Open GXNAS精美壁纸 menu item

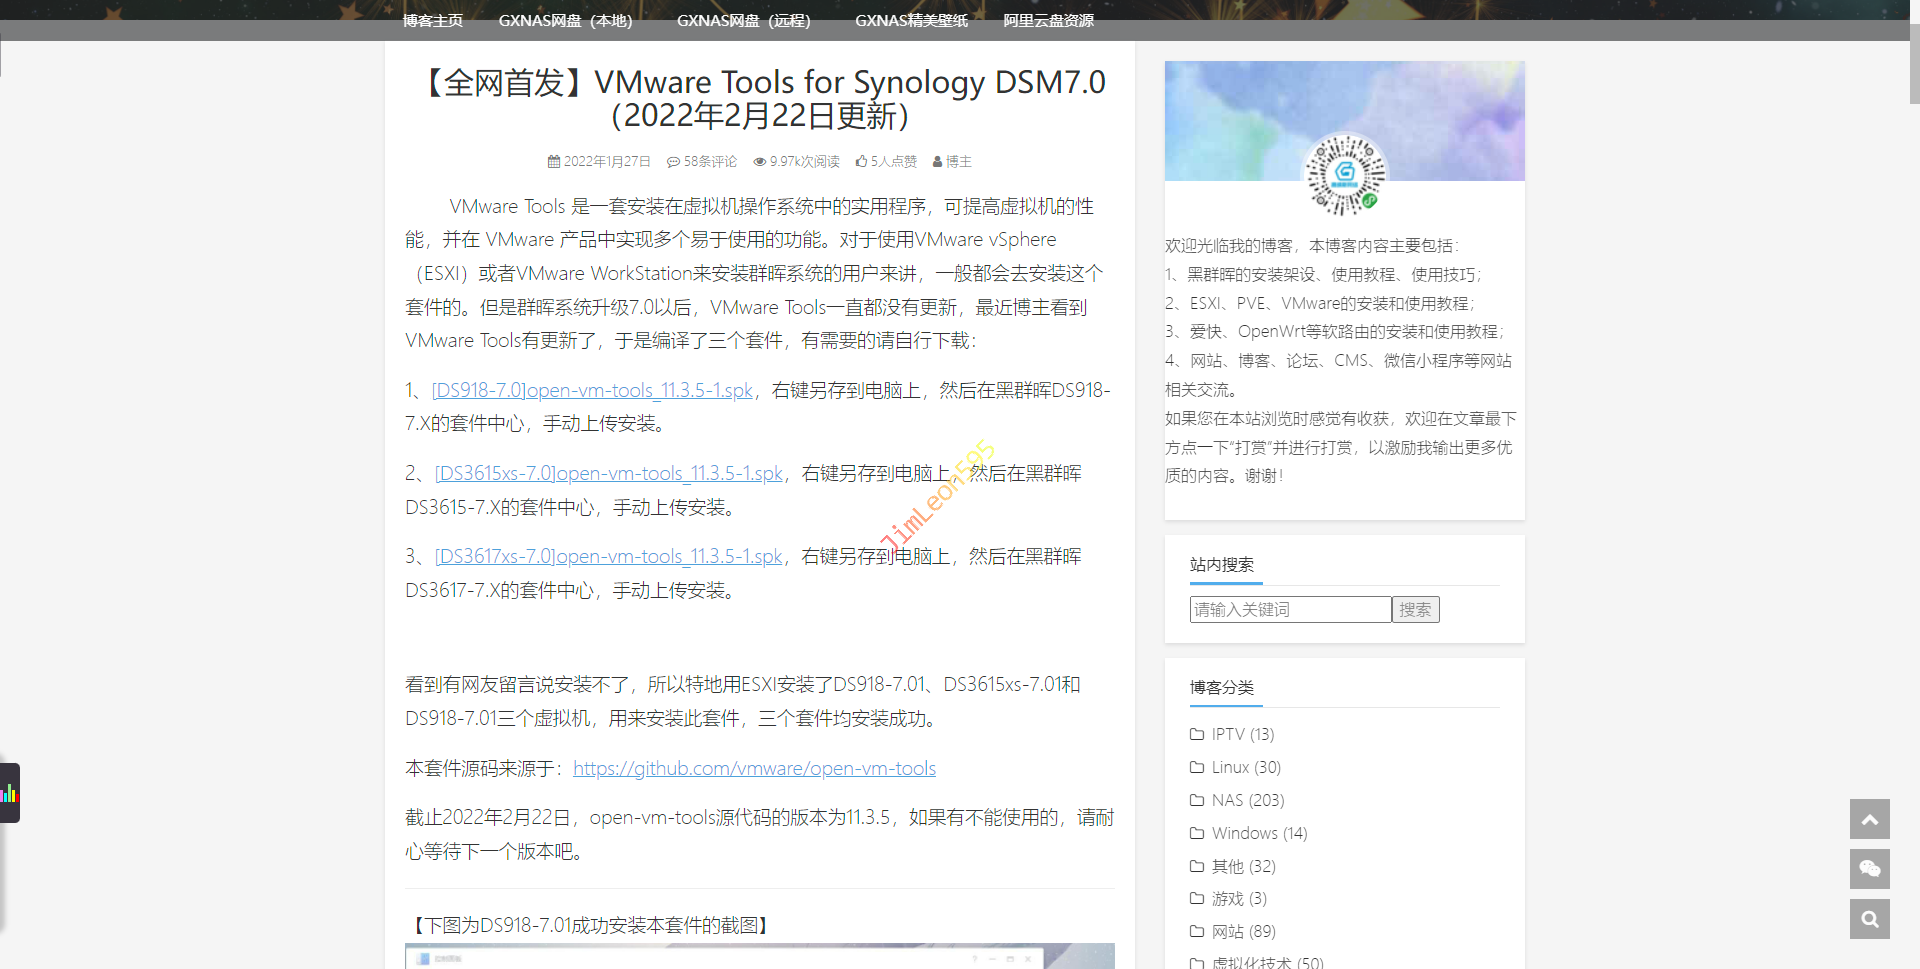(x=911, y=20)
